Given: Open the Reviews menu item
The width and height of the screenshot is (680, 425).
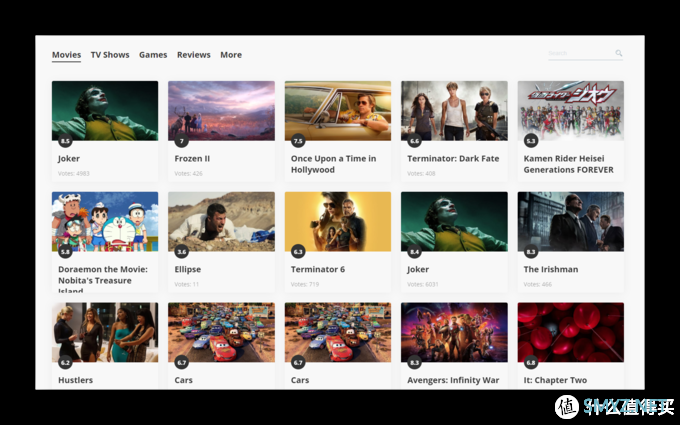Looking at the screenshot, I should pyautogui.click(x=193, y=55).
